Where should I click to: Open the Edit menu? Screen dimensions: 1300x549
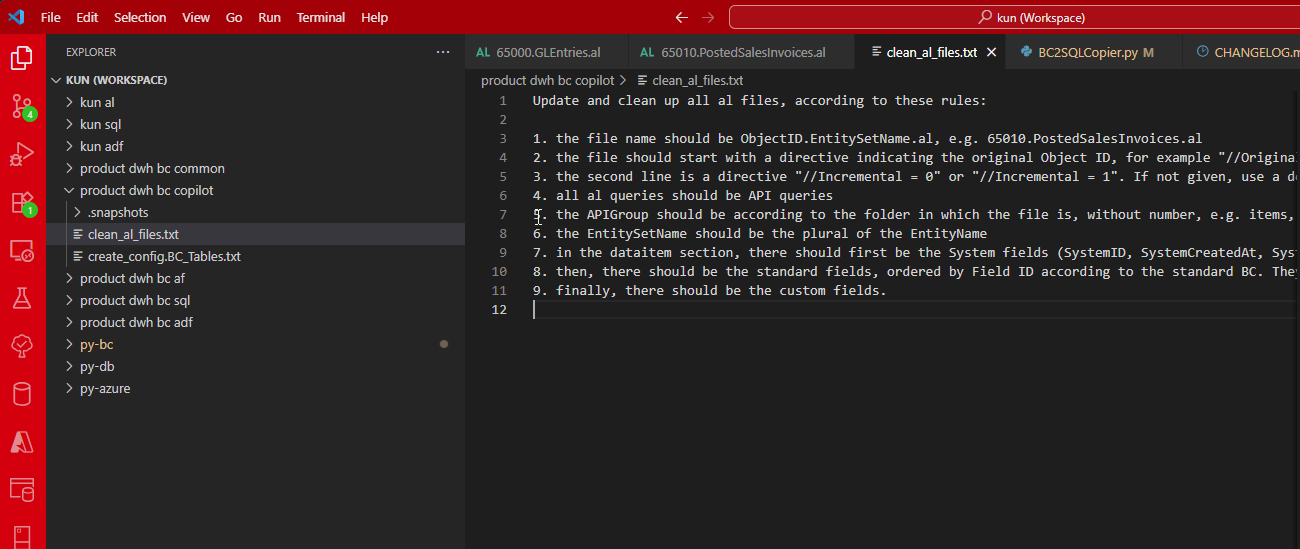point(87,17)
